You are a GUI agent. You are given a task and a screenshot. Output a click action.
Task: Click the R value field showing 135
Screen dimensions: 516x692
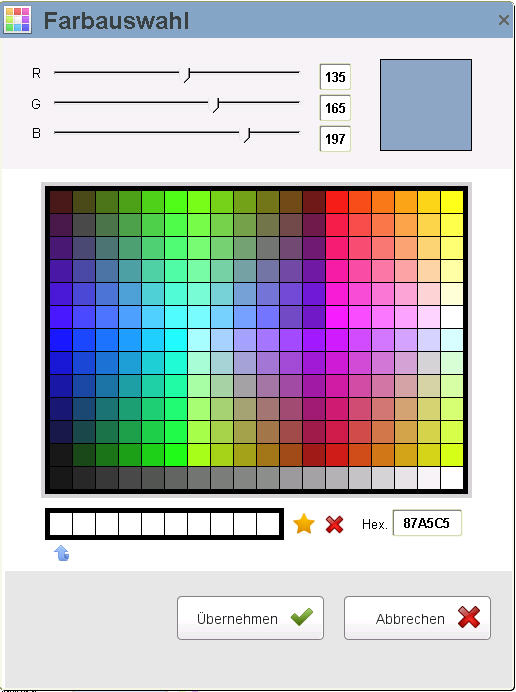[x=335, y=77]
